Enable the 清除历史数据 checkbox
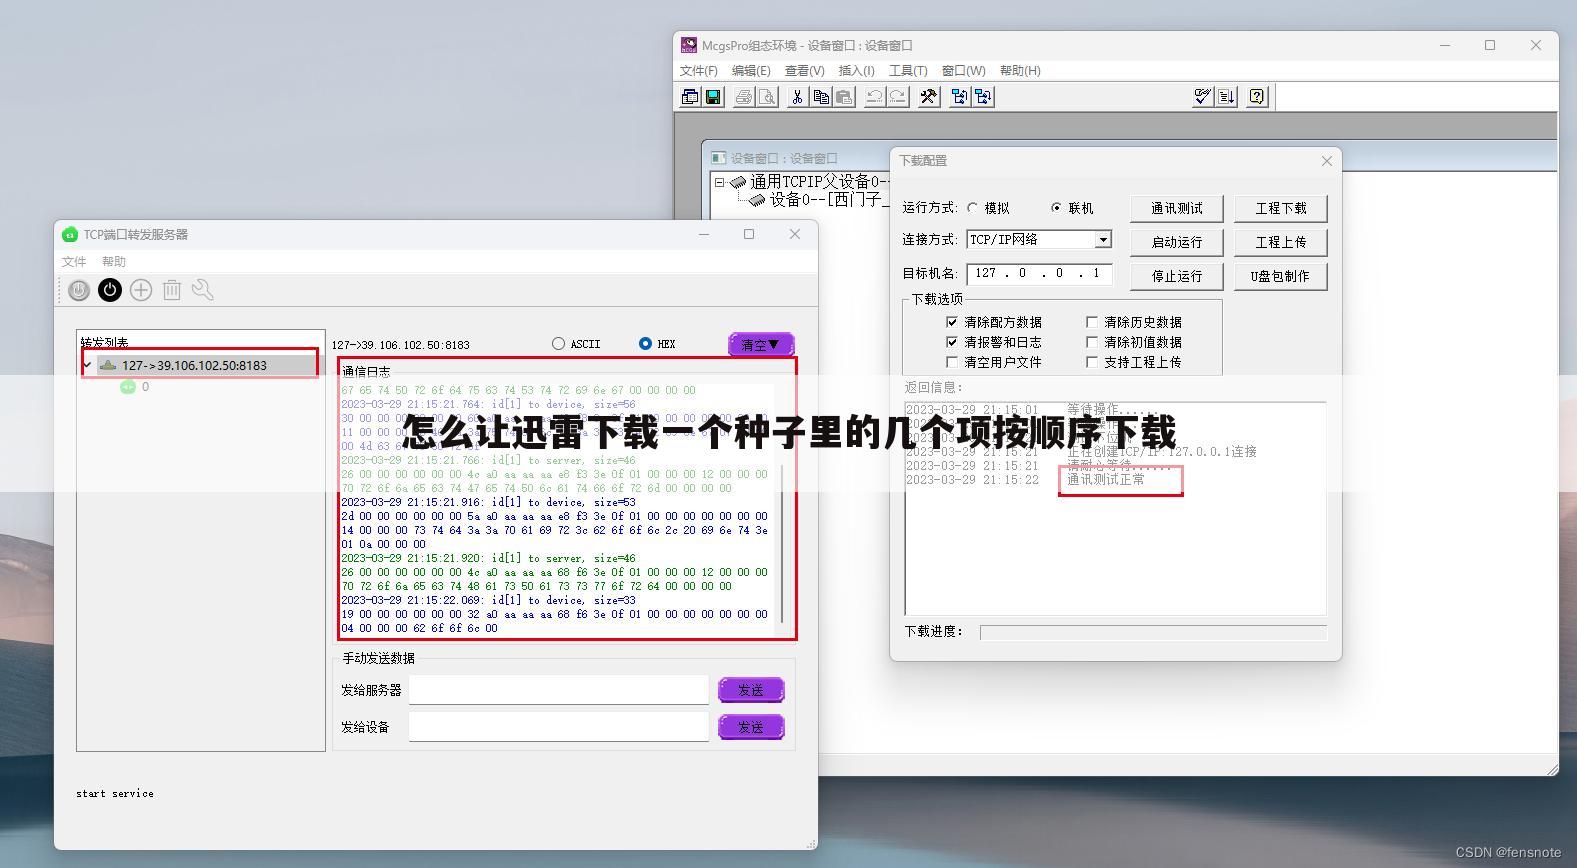Screen dimensions: 1577x868 (x=1092, y=322)
